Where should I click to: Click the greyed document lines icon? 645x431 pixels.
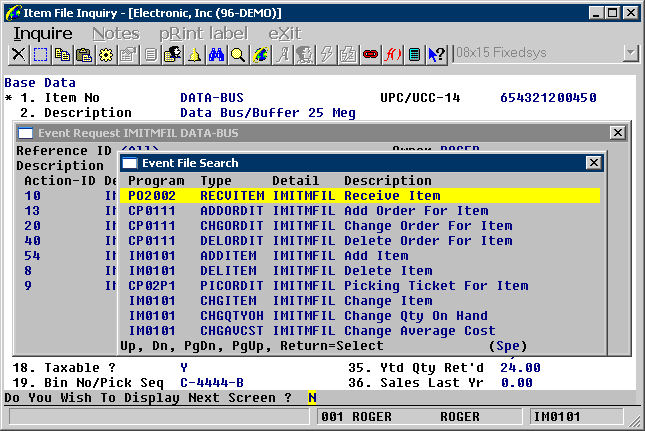[x=151, y=55]
